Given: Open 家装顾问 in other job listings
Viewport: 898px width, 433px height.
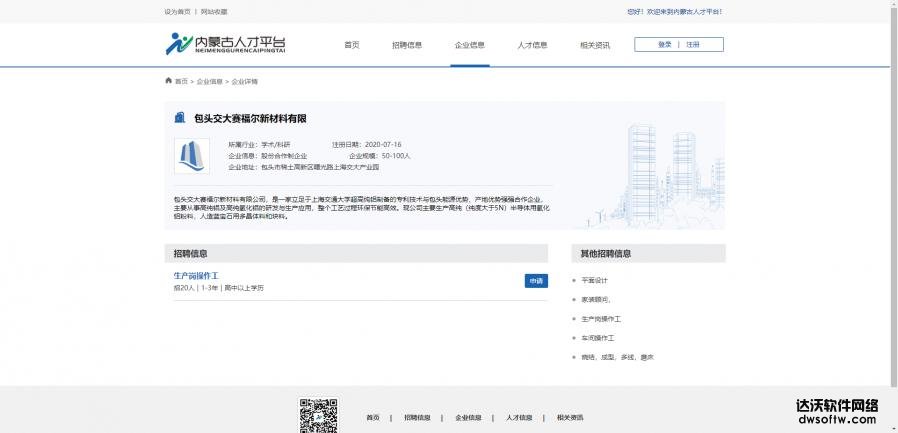Looking at the screenshot, I should pos(596,300).
